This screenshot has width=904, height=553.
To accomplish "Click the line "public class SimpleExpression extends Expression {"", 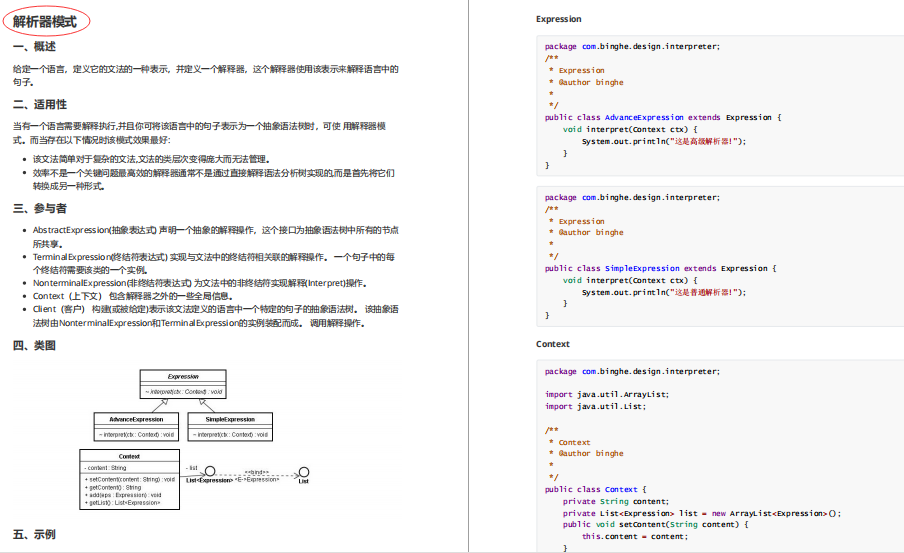I will (661, 268).
